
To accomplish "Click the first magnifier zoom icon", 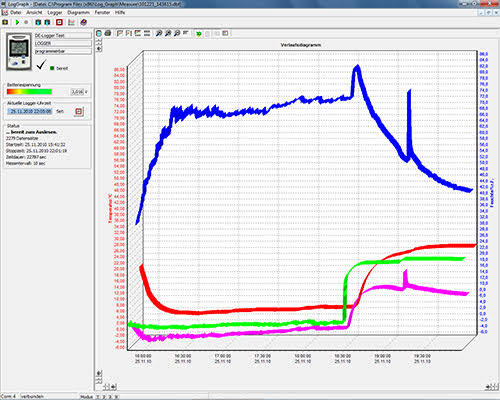I will click(x=159, y=33).
